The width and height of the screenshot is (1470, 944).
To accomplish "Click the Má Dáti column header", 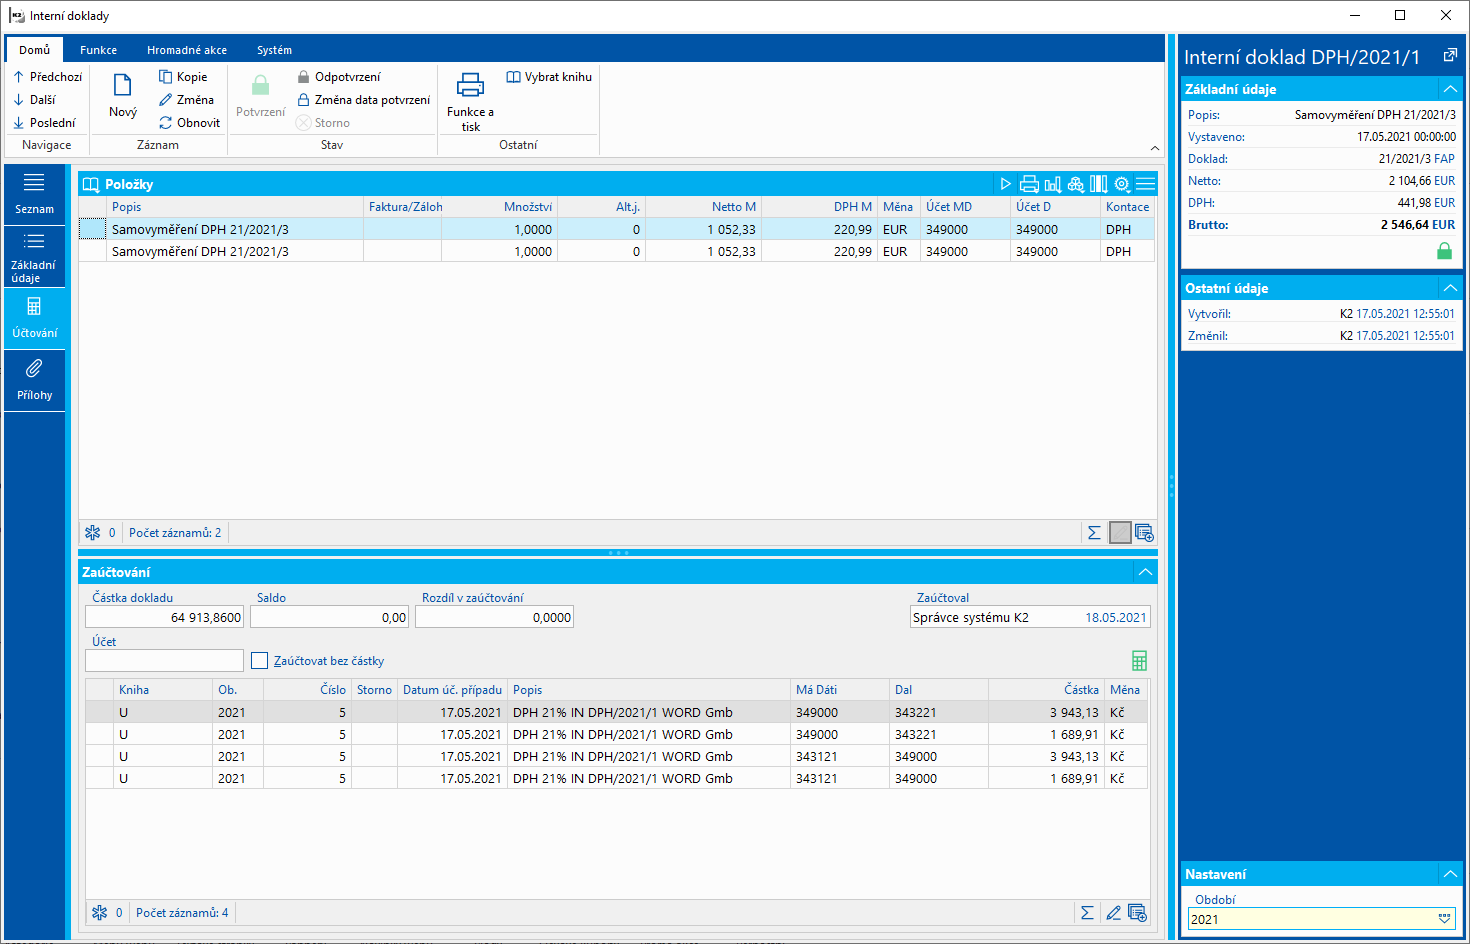I will point(840,690).
